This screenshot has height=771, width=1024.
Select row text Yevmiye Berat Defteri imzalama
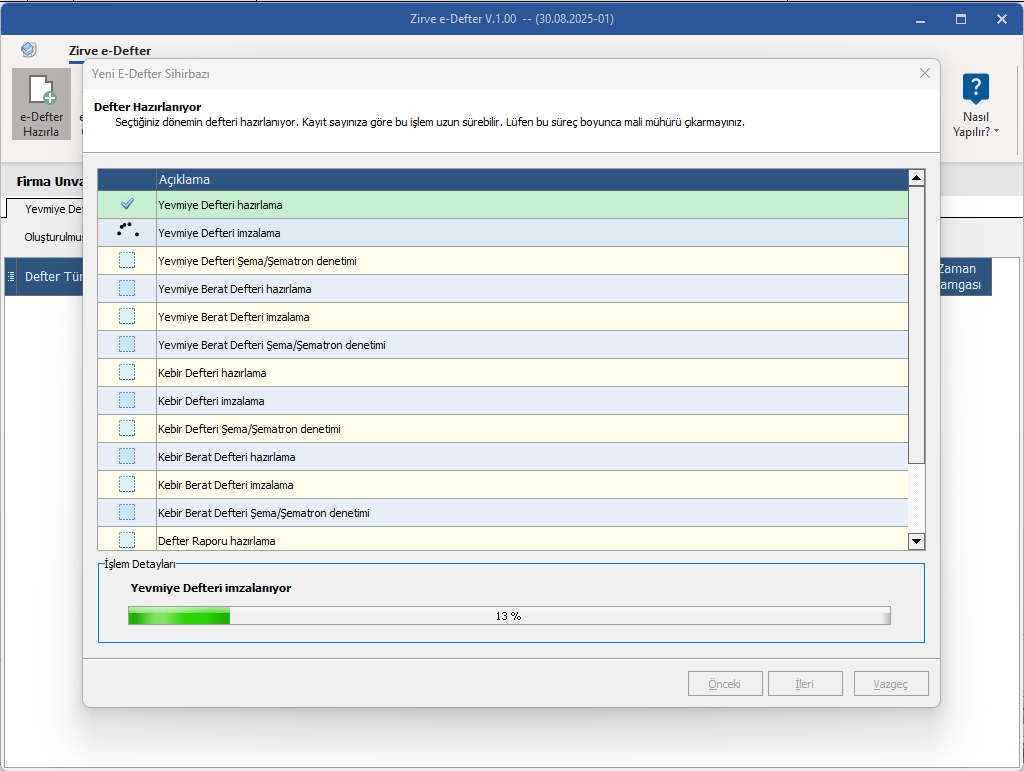(234, 317)
